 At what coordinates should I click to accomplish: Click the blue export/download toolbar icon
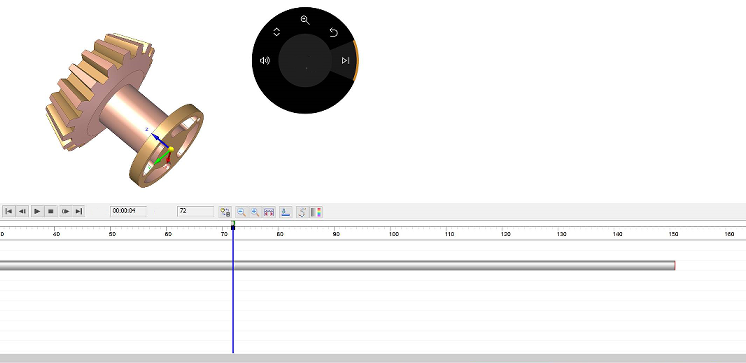[285, 212]
